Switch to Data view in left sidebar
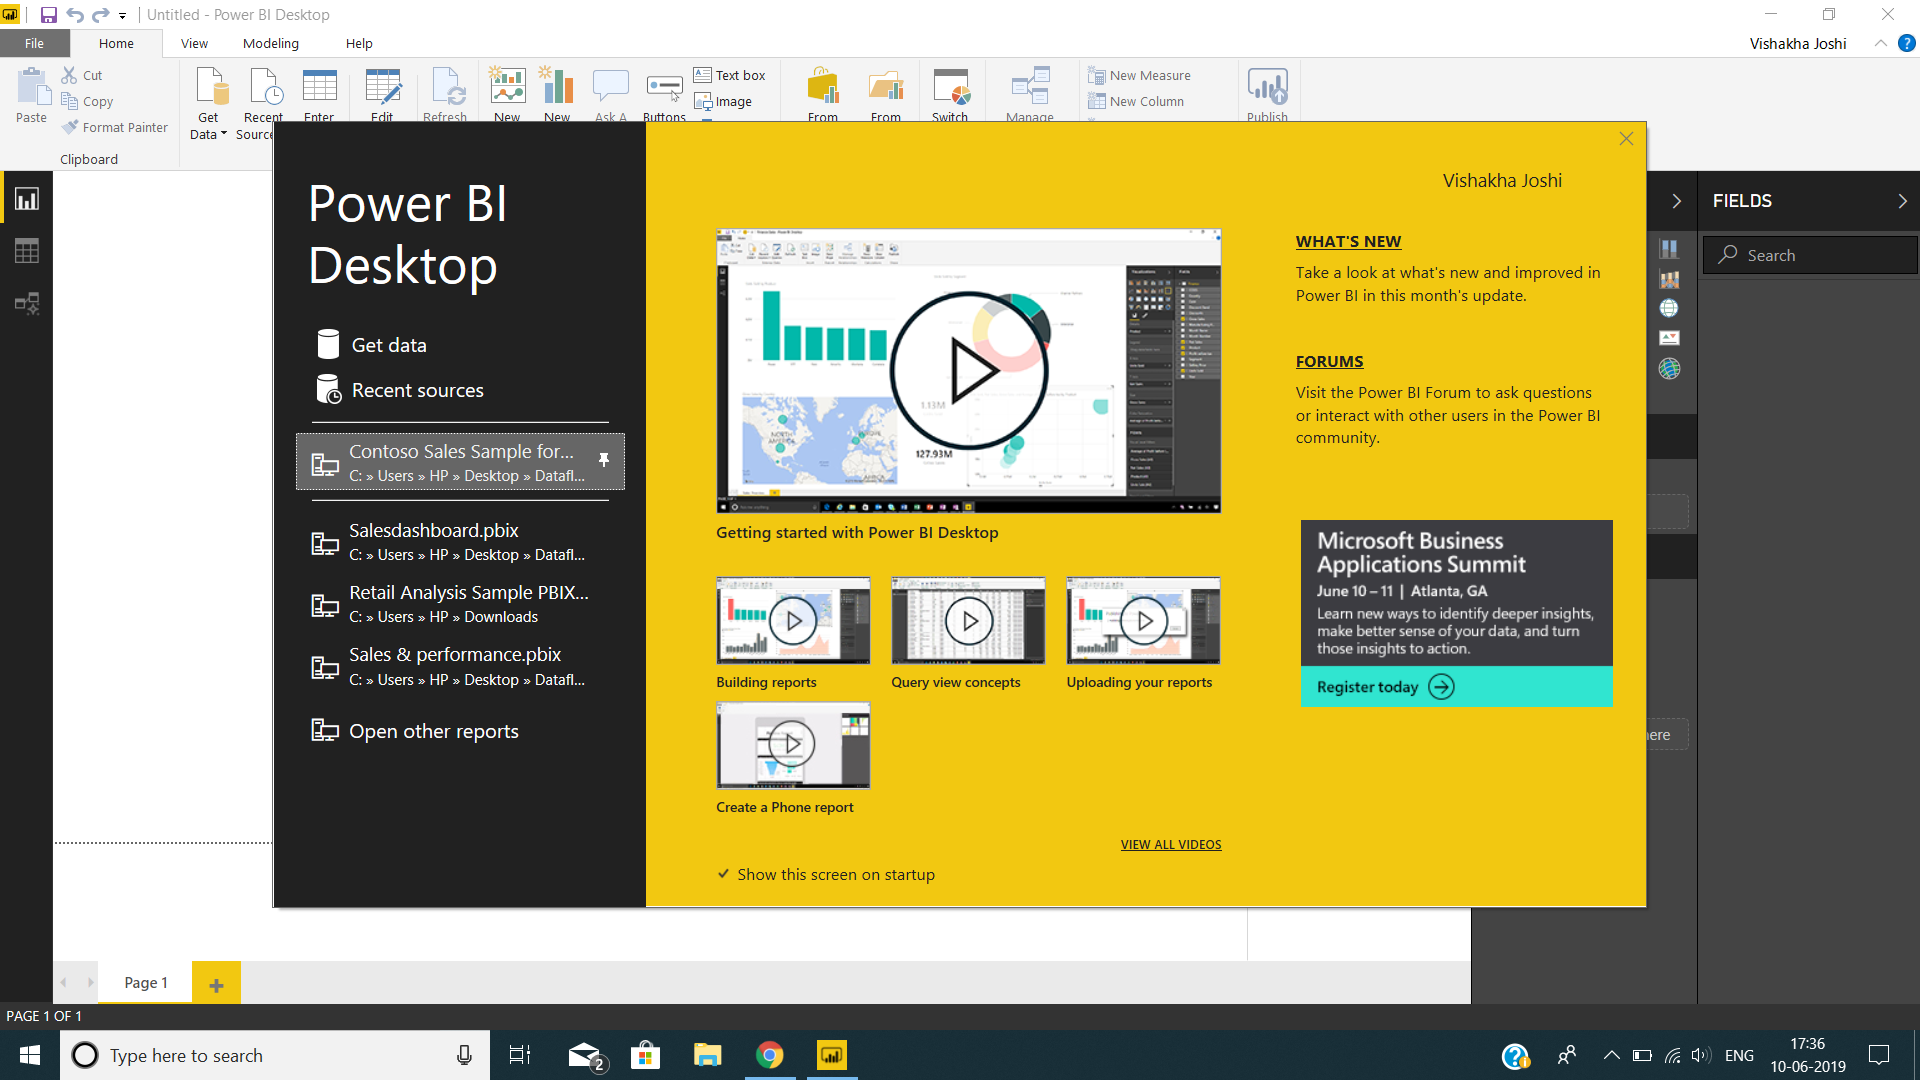The image size is (1920, 1080). click(27, 251)
